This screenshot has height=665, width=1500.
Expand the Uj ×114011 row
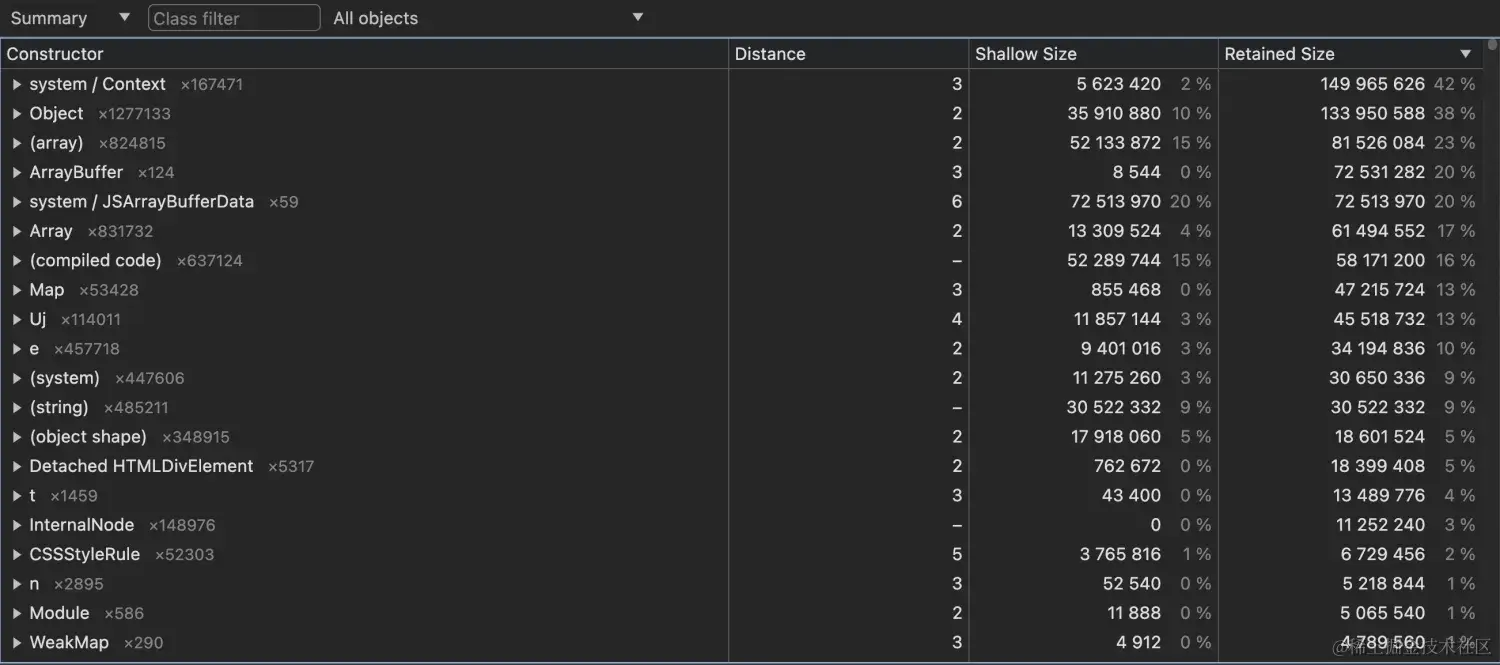17,319
